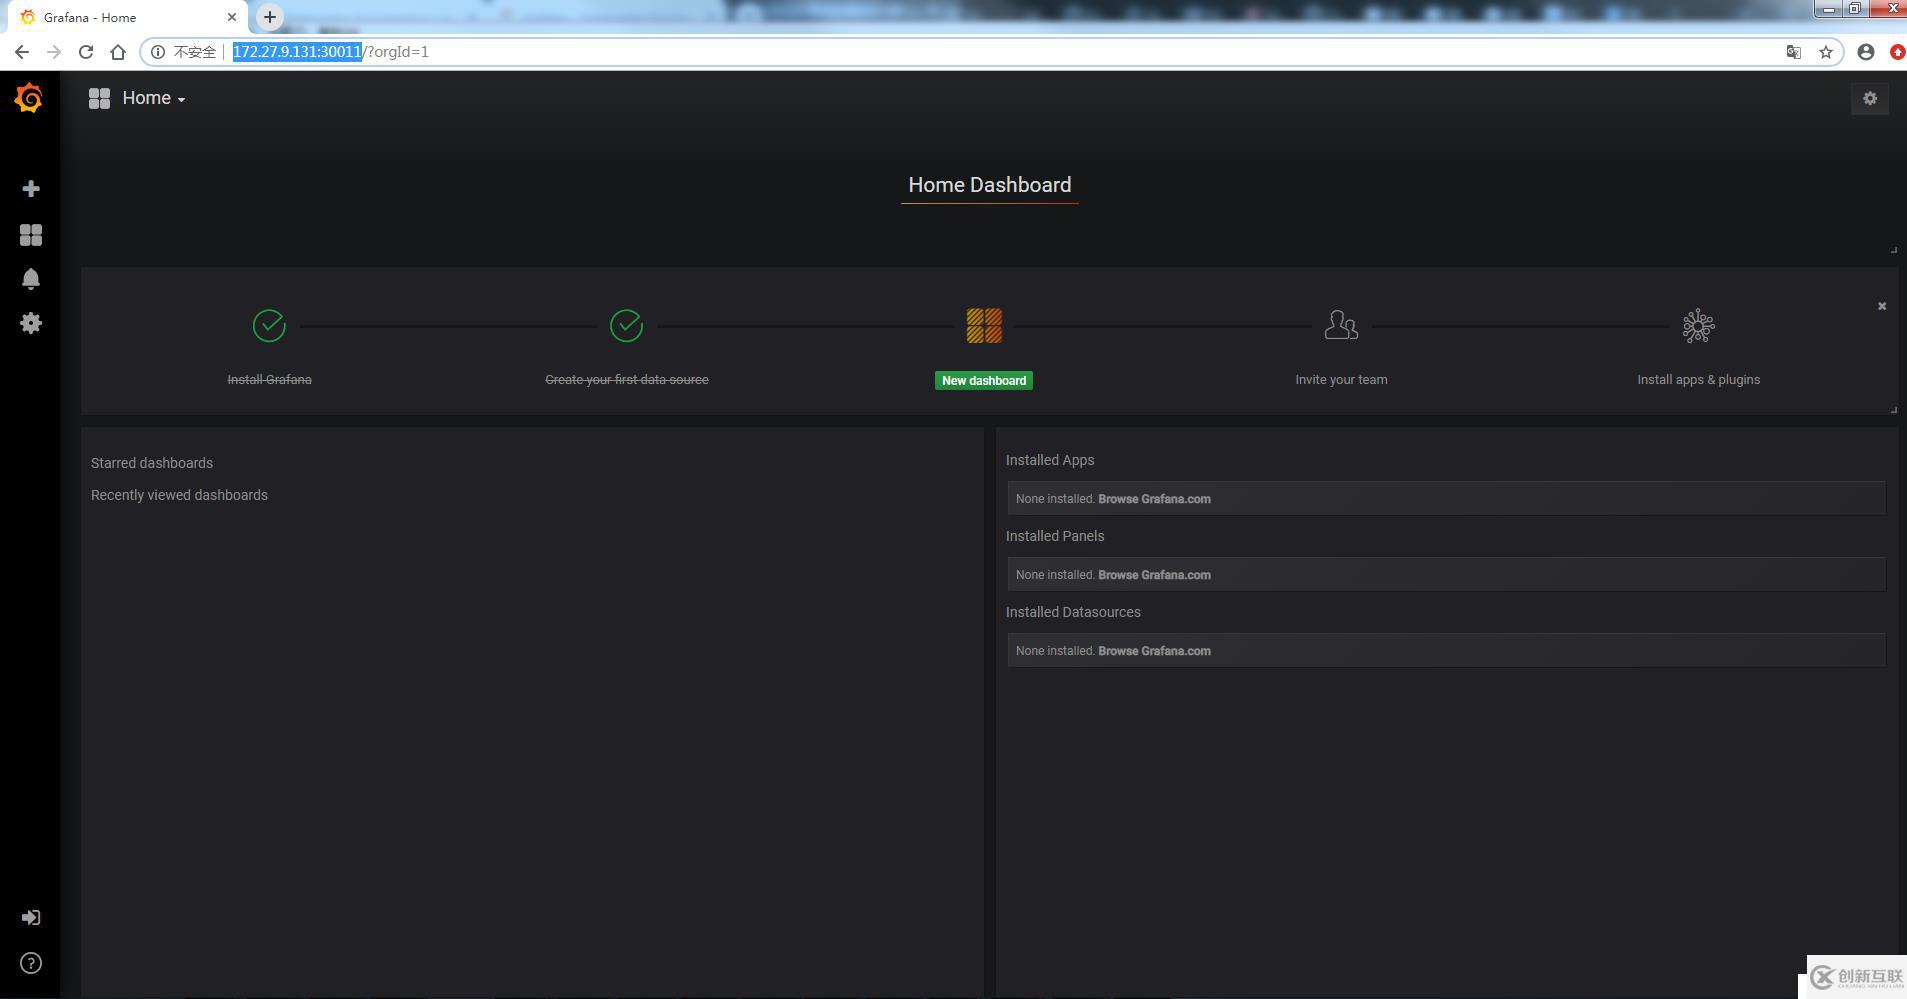Open Browse Grafana.com link under Installed Datasources

1154,651
